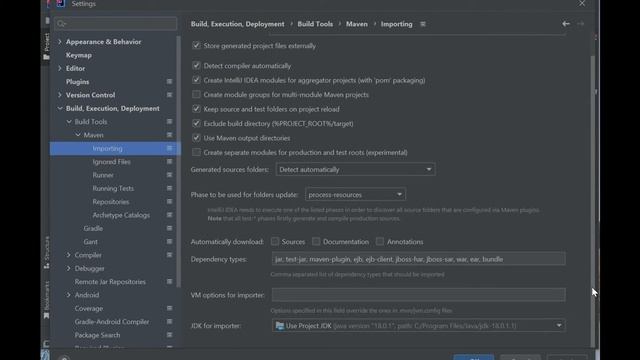This screenshot has width=640, height=360.
Task: Open the Structure tool window sidebar tab
Action: point(47,252)
